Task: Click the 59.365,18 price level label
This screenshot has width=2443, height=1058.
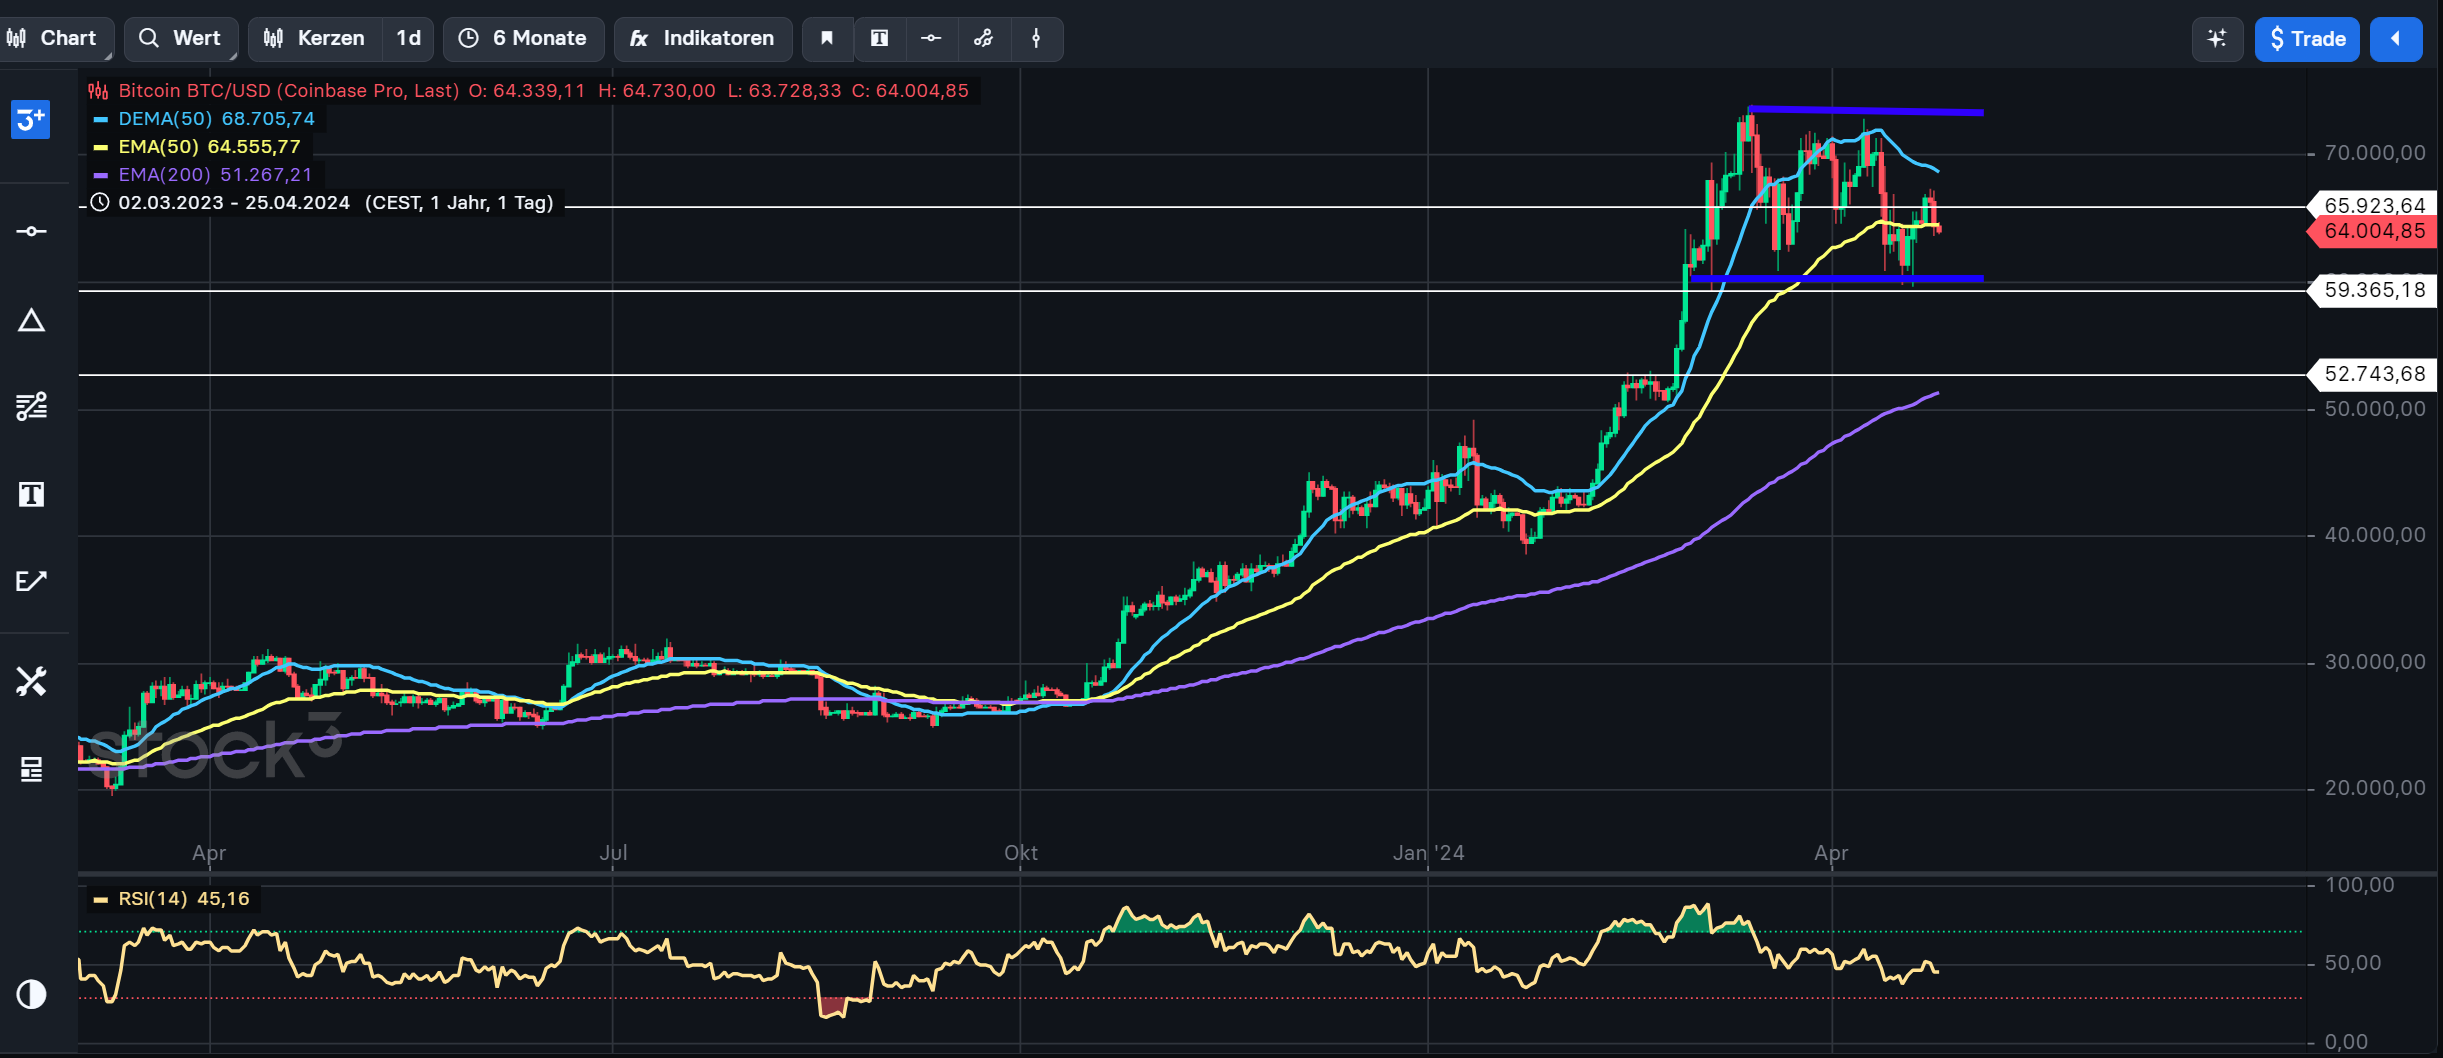Action: tap(2373, 290)
